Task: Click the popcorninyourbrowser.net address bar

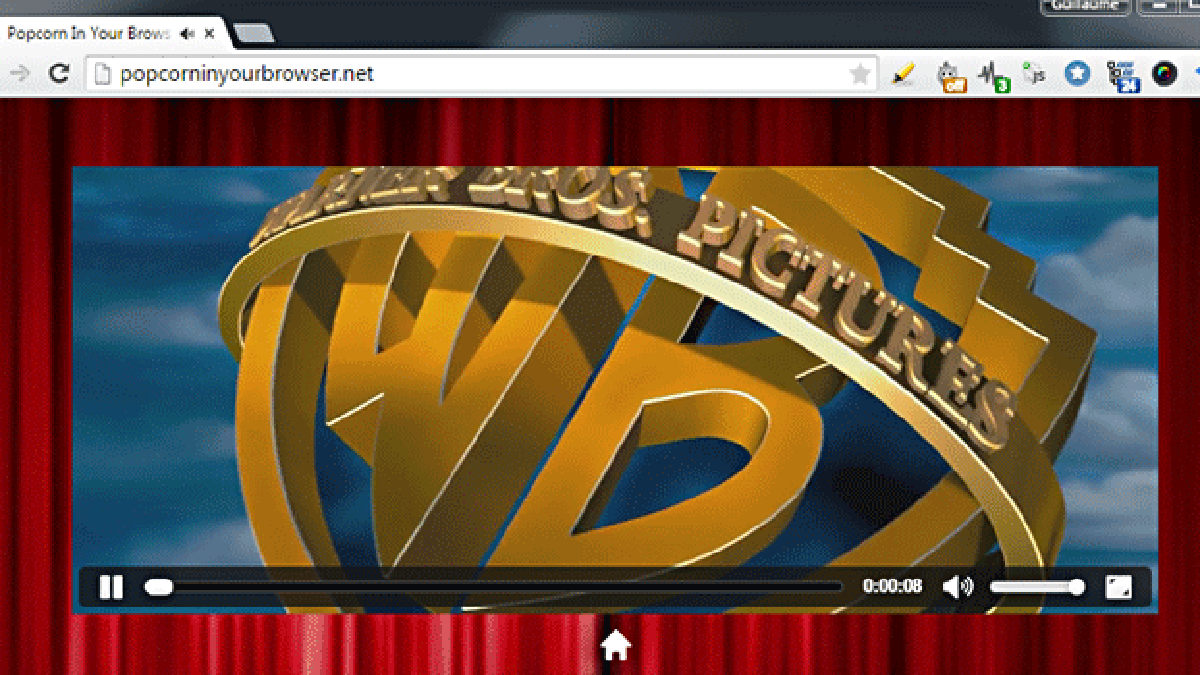Action: pyautogui.click(x=480, y=73)
